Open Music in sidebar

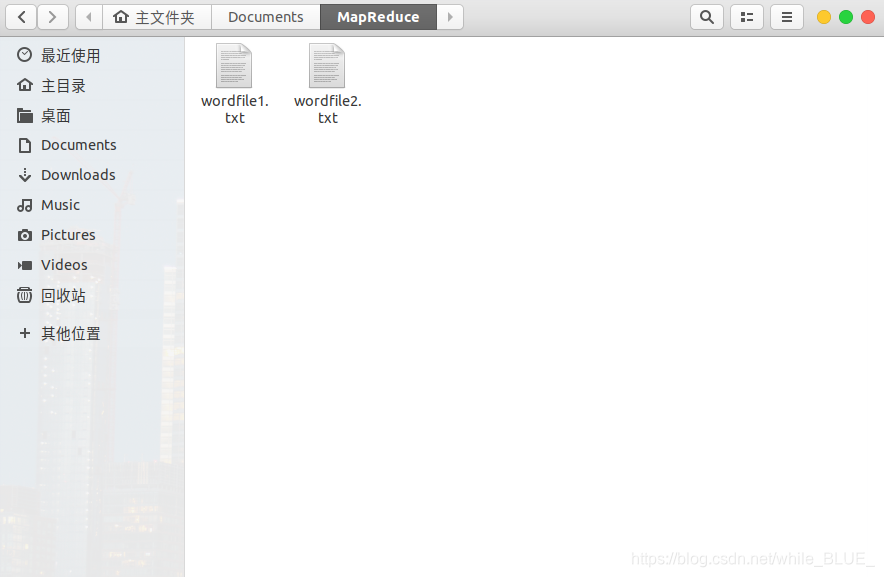(92, 205)
